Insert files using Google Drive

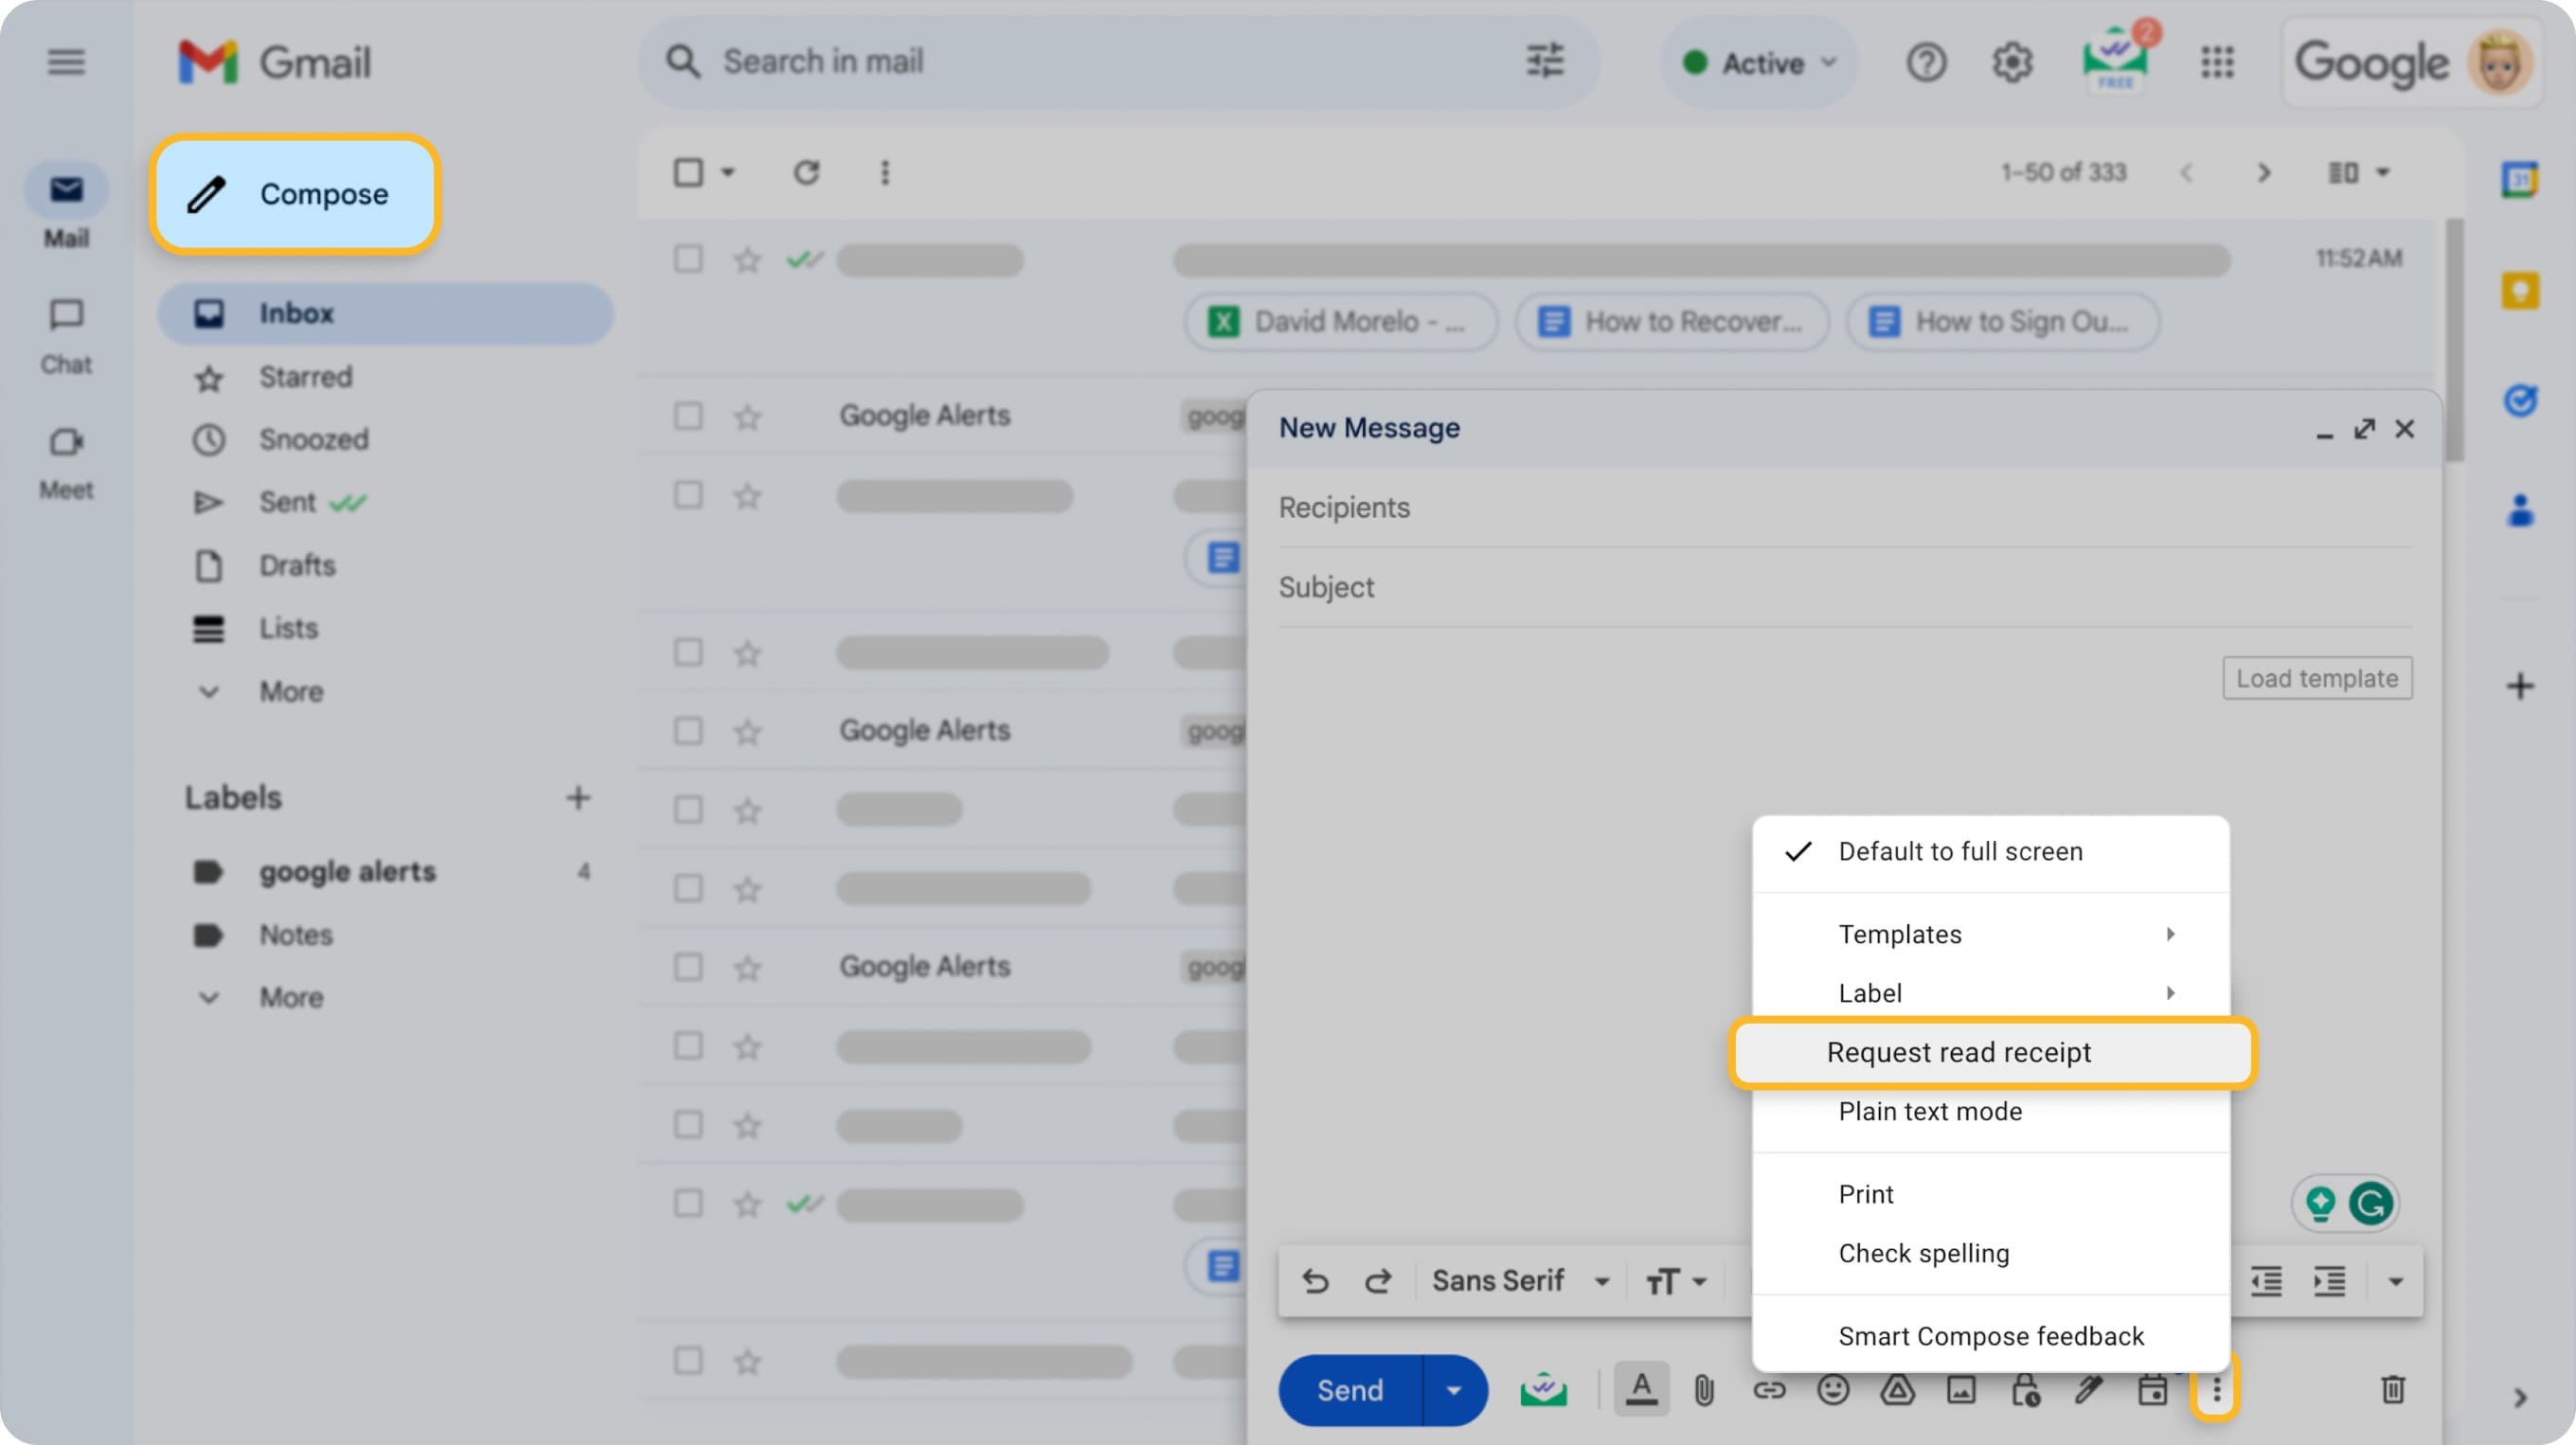click(1899, 1390)
